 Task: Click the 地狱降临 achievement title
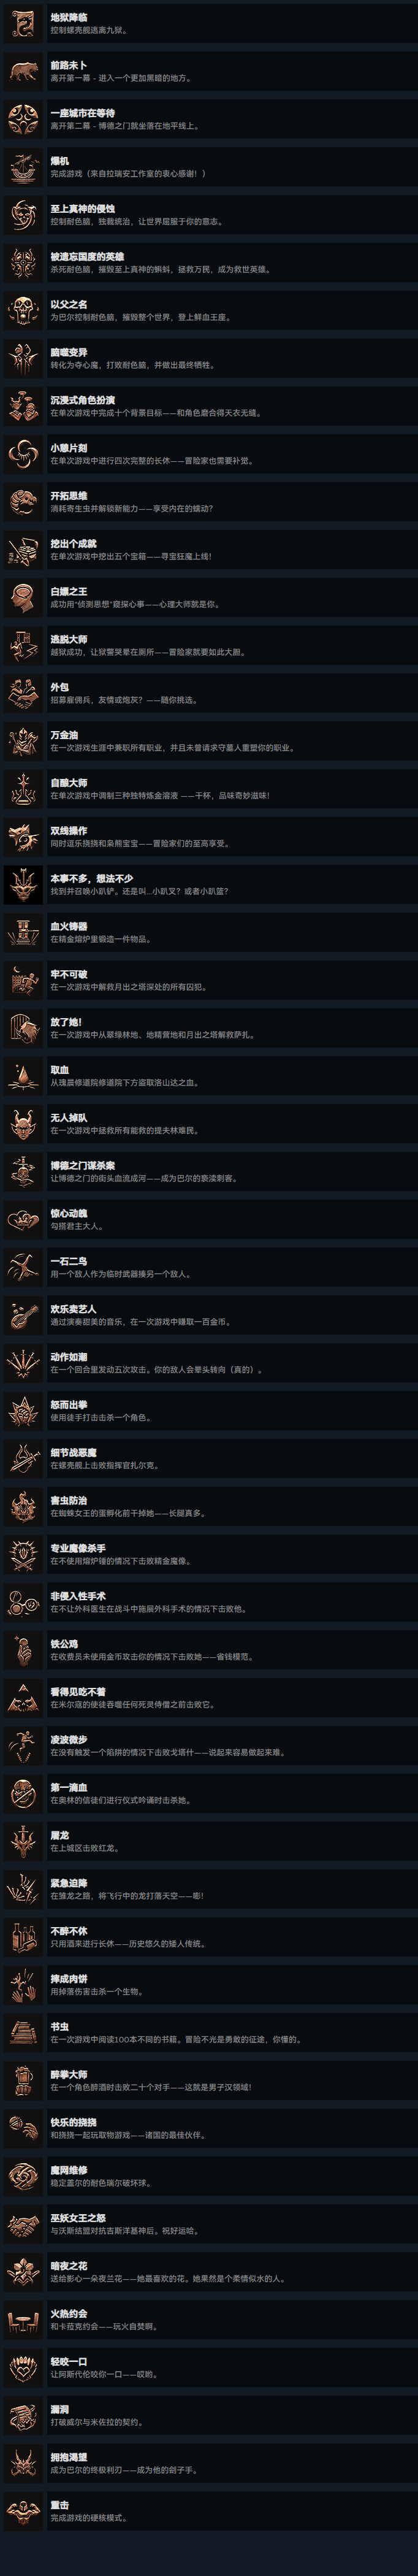click(69, 18)
